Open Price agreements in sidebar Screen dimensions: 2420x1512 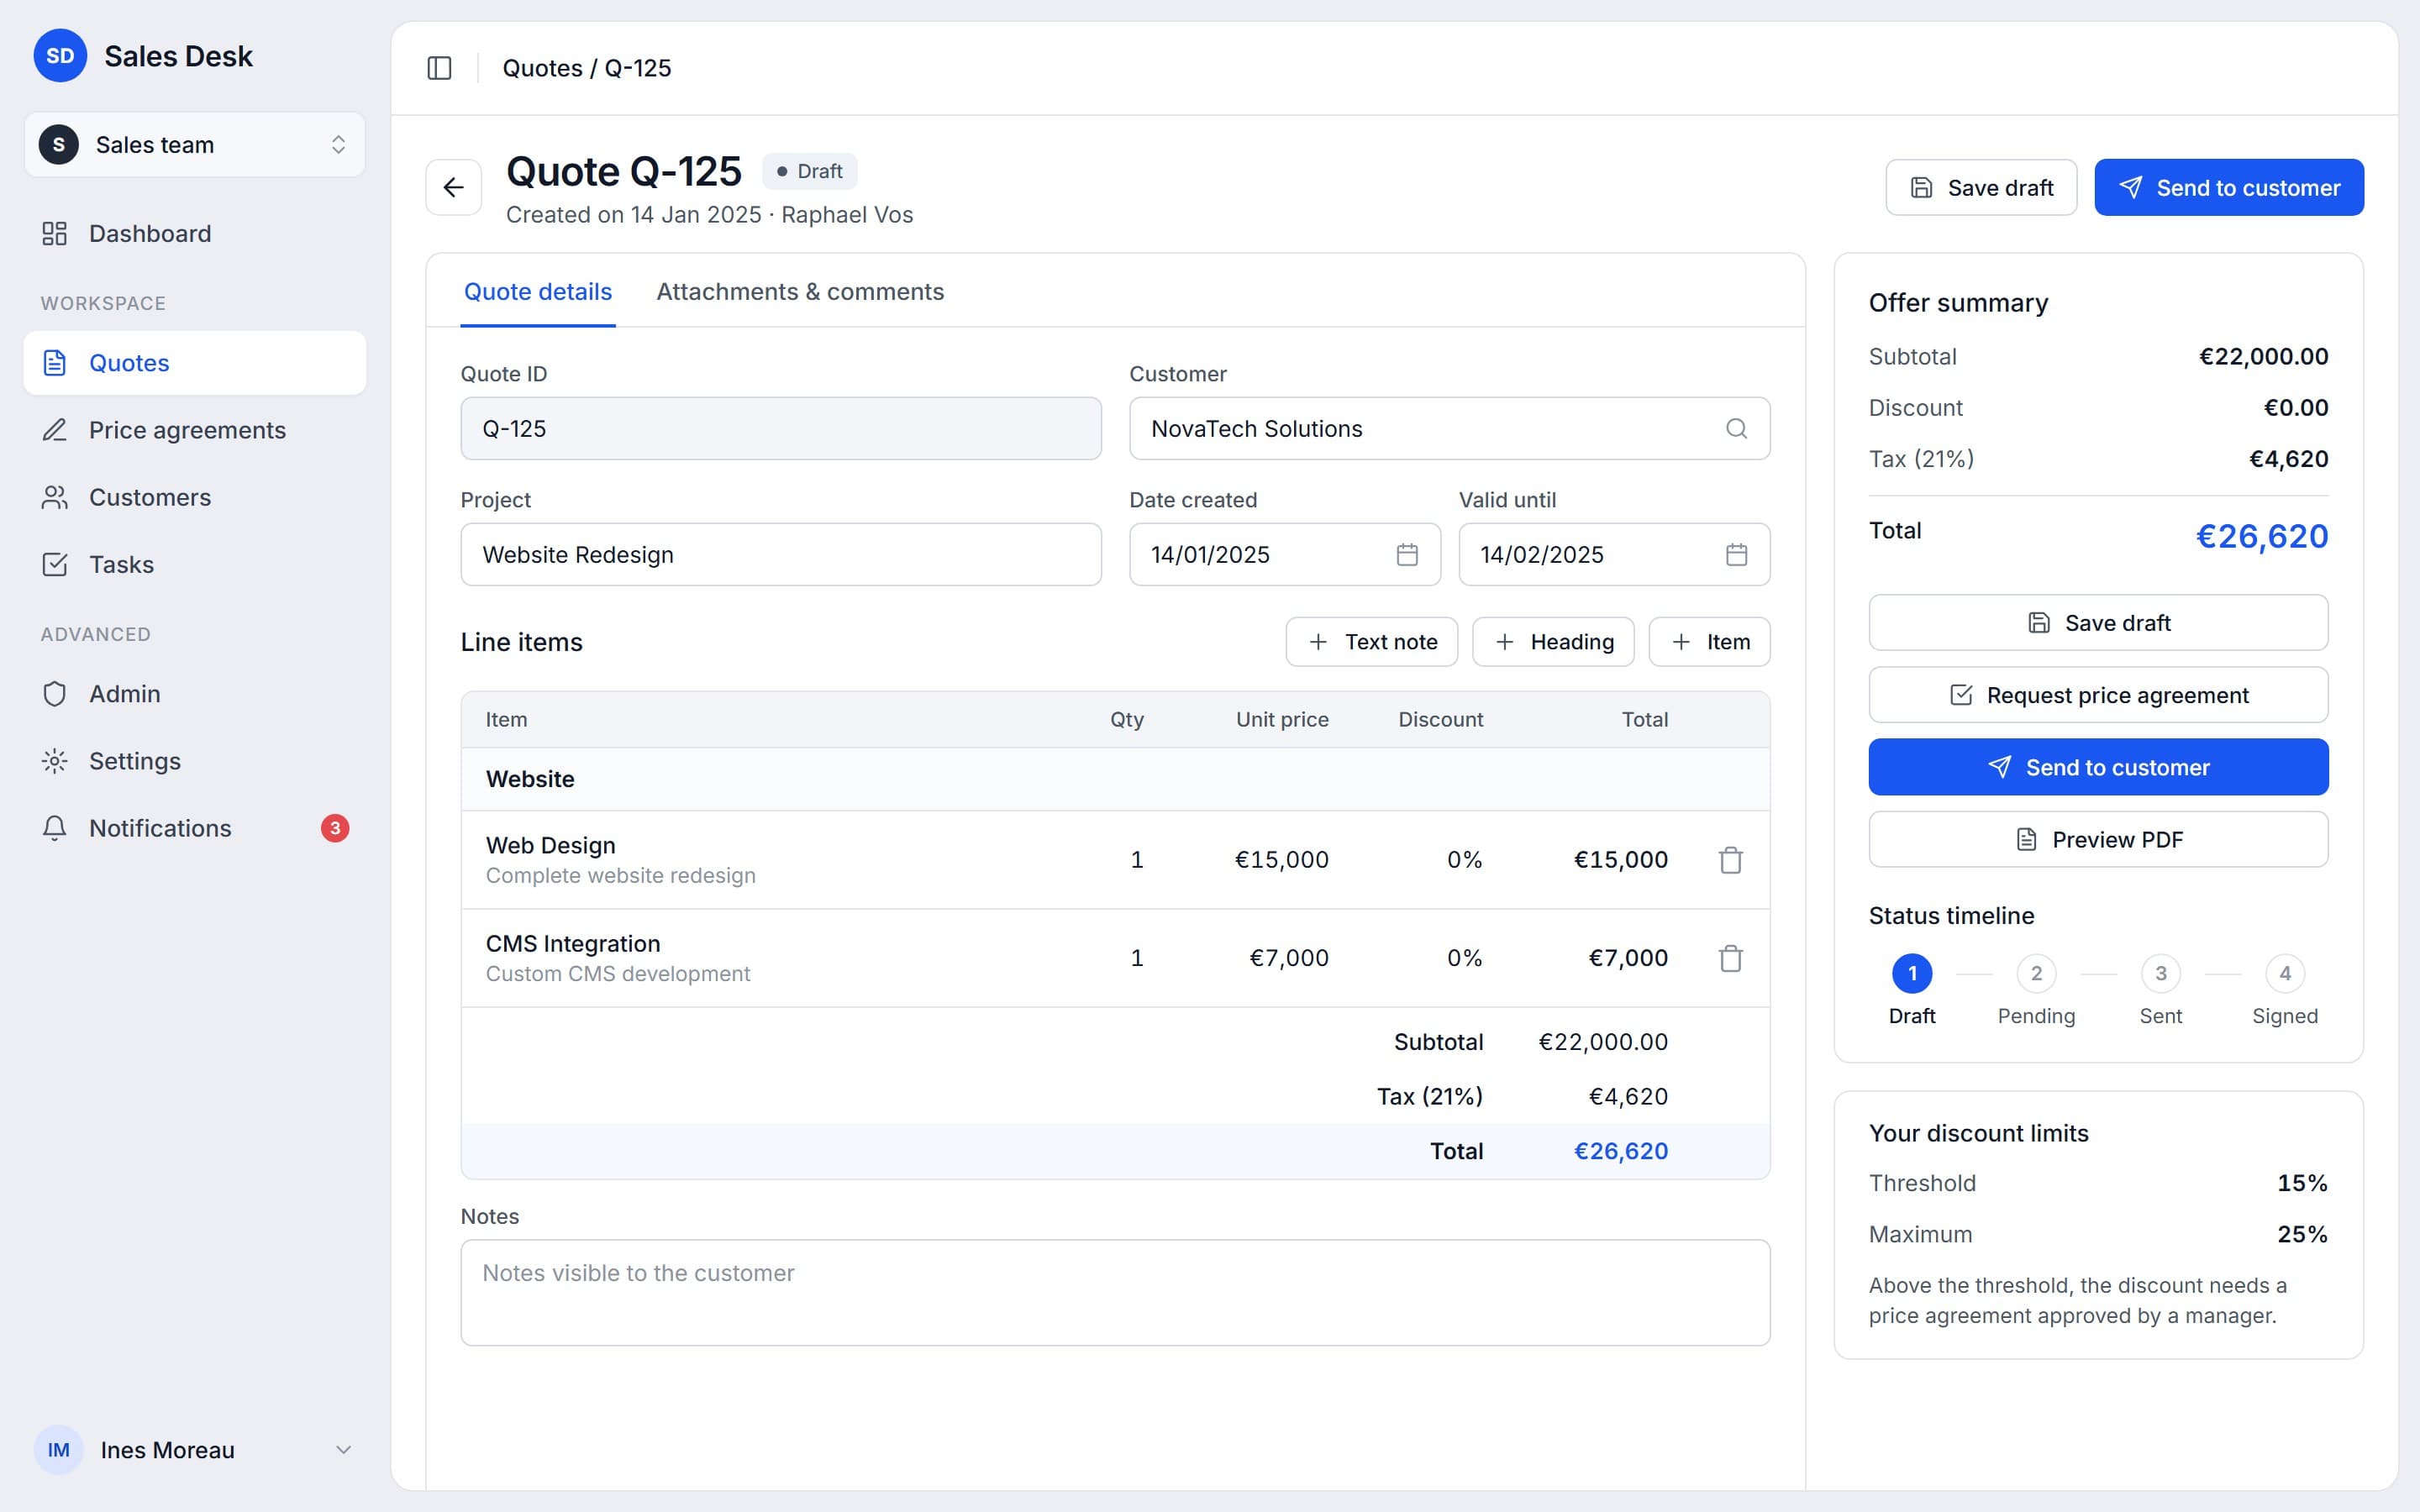click(195, 430)
